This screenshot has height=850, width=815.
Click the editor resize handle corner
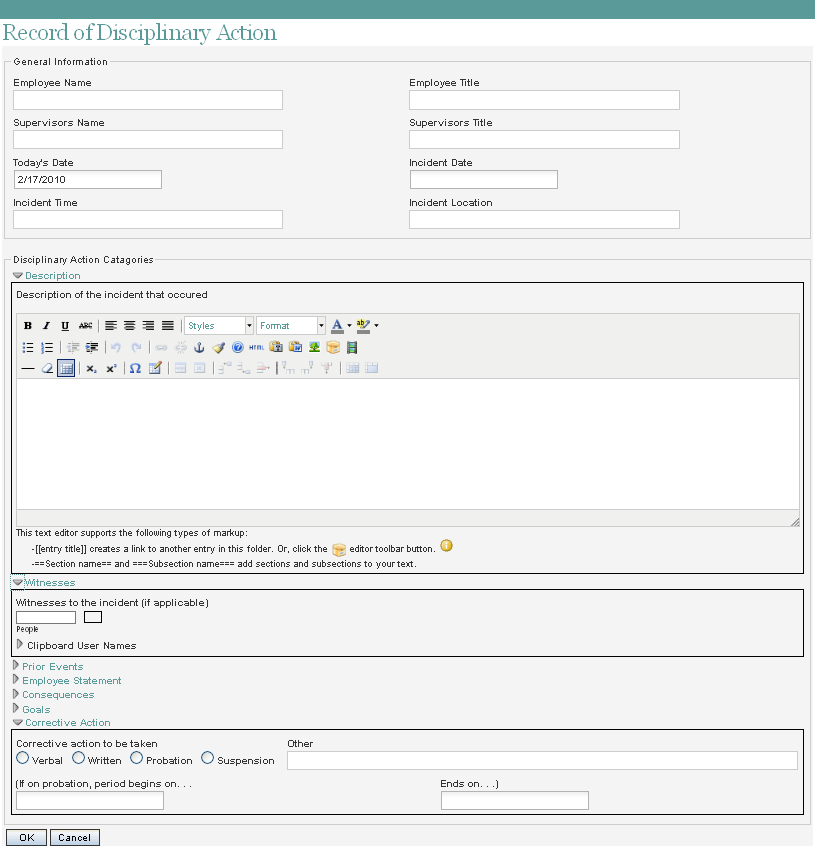tap(795, 522)
